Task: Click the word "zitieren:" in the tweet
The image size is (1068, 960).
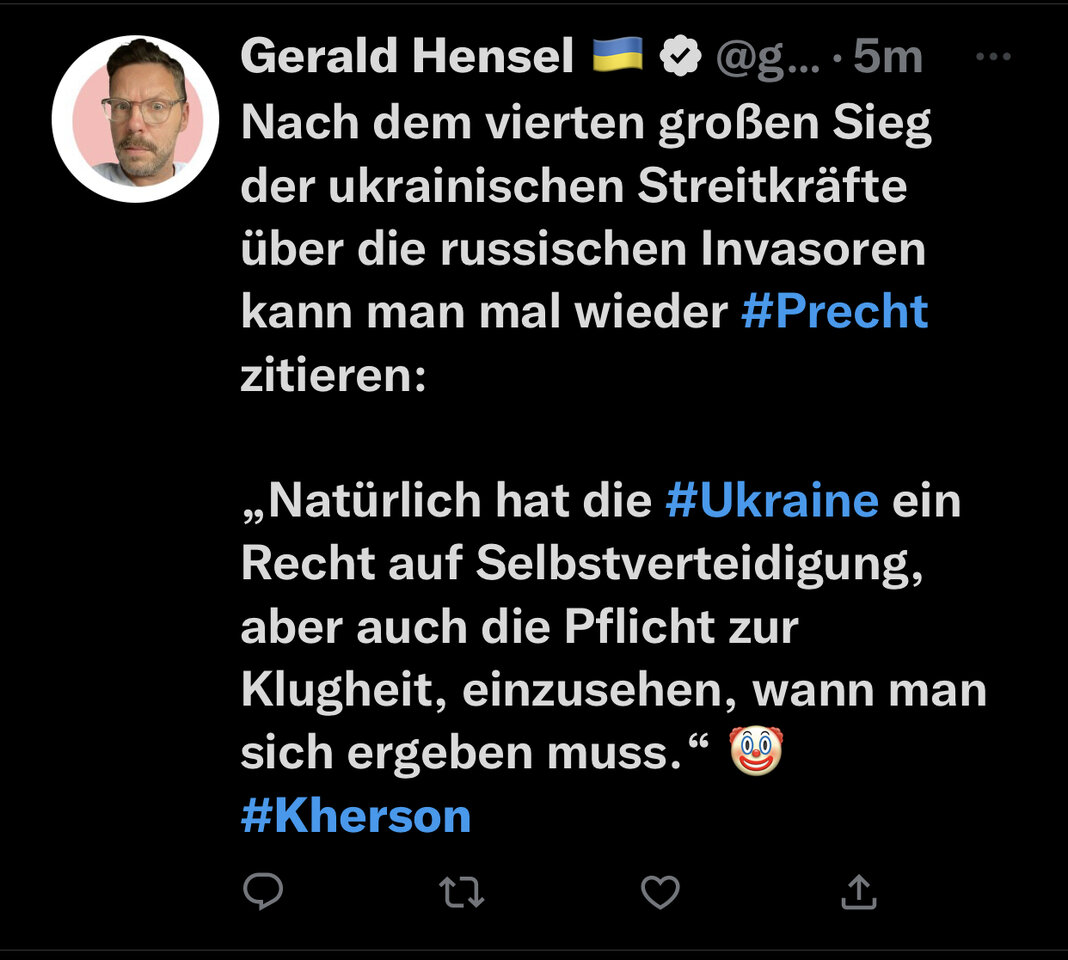Action: (333, 375)
